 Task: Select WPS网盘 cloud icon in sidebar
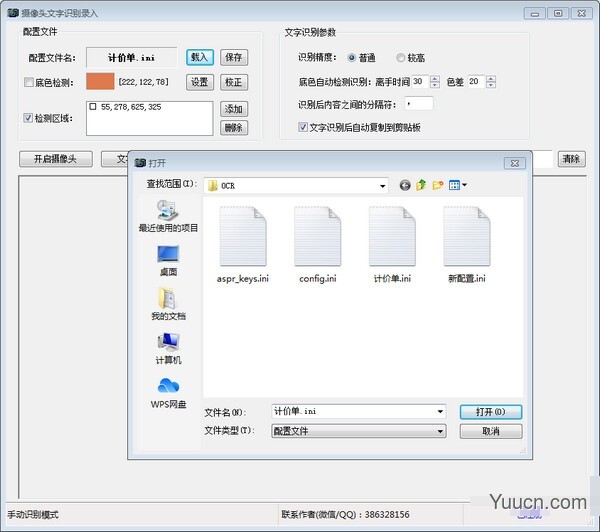[x=168, y=386]
